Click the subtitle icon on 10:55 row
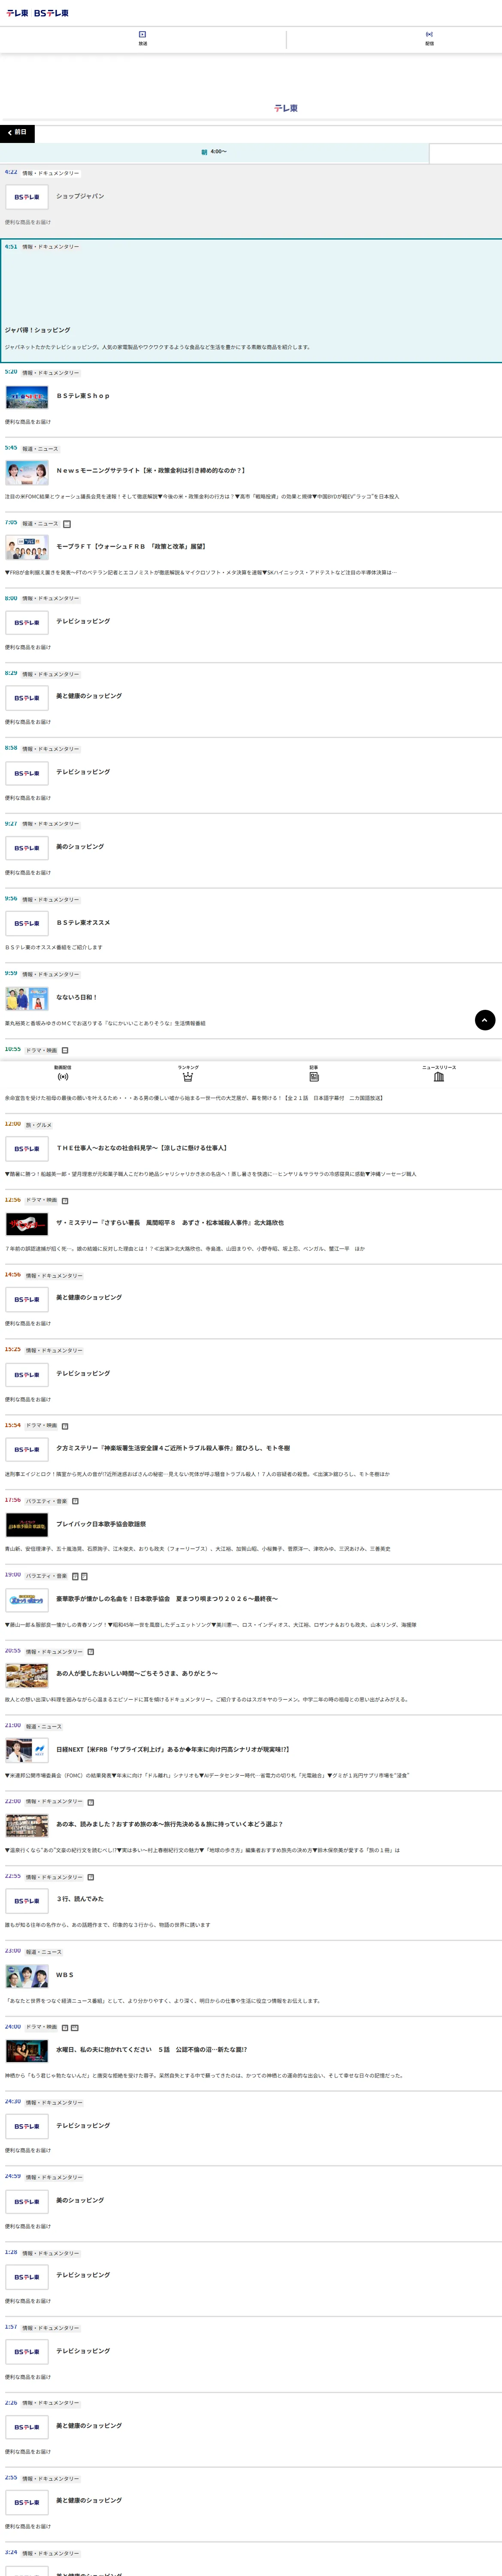The width and height of the screenshot is (502, 2576). click(65, 1050)
